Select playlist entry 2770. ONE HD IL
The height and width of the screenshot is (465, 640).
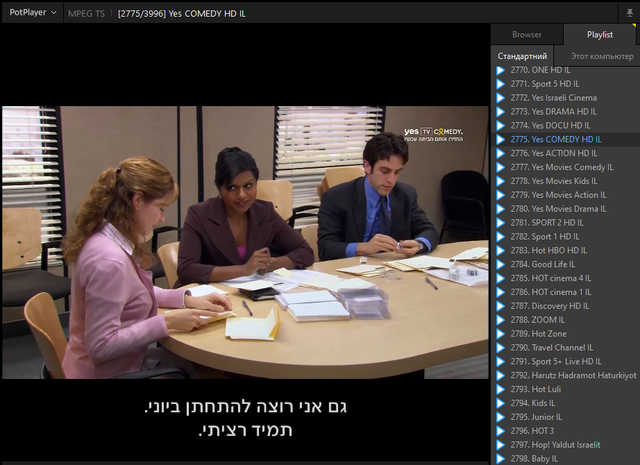(566, 70)
